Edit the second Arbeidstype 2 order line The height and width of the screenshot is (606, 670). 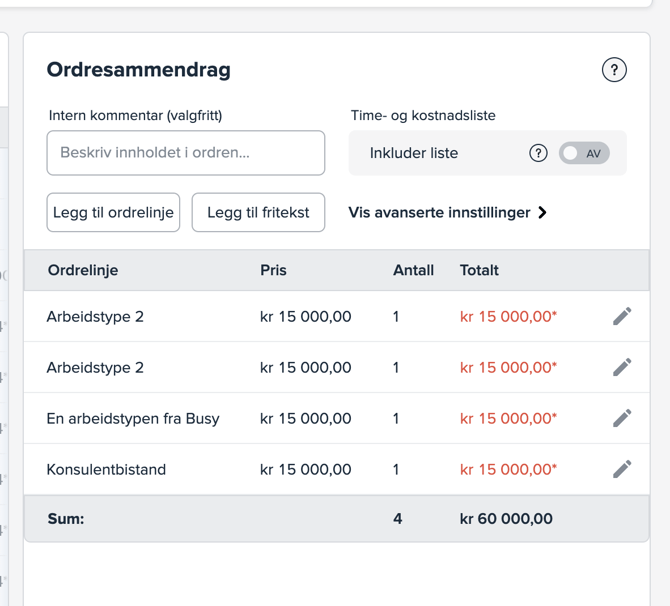(x=622, y=367)
